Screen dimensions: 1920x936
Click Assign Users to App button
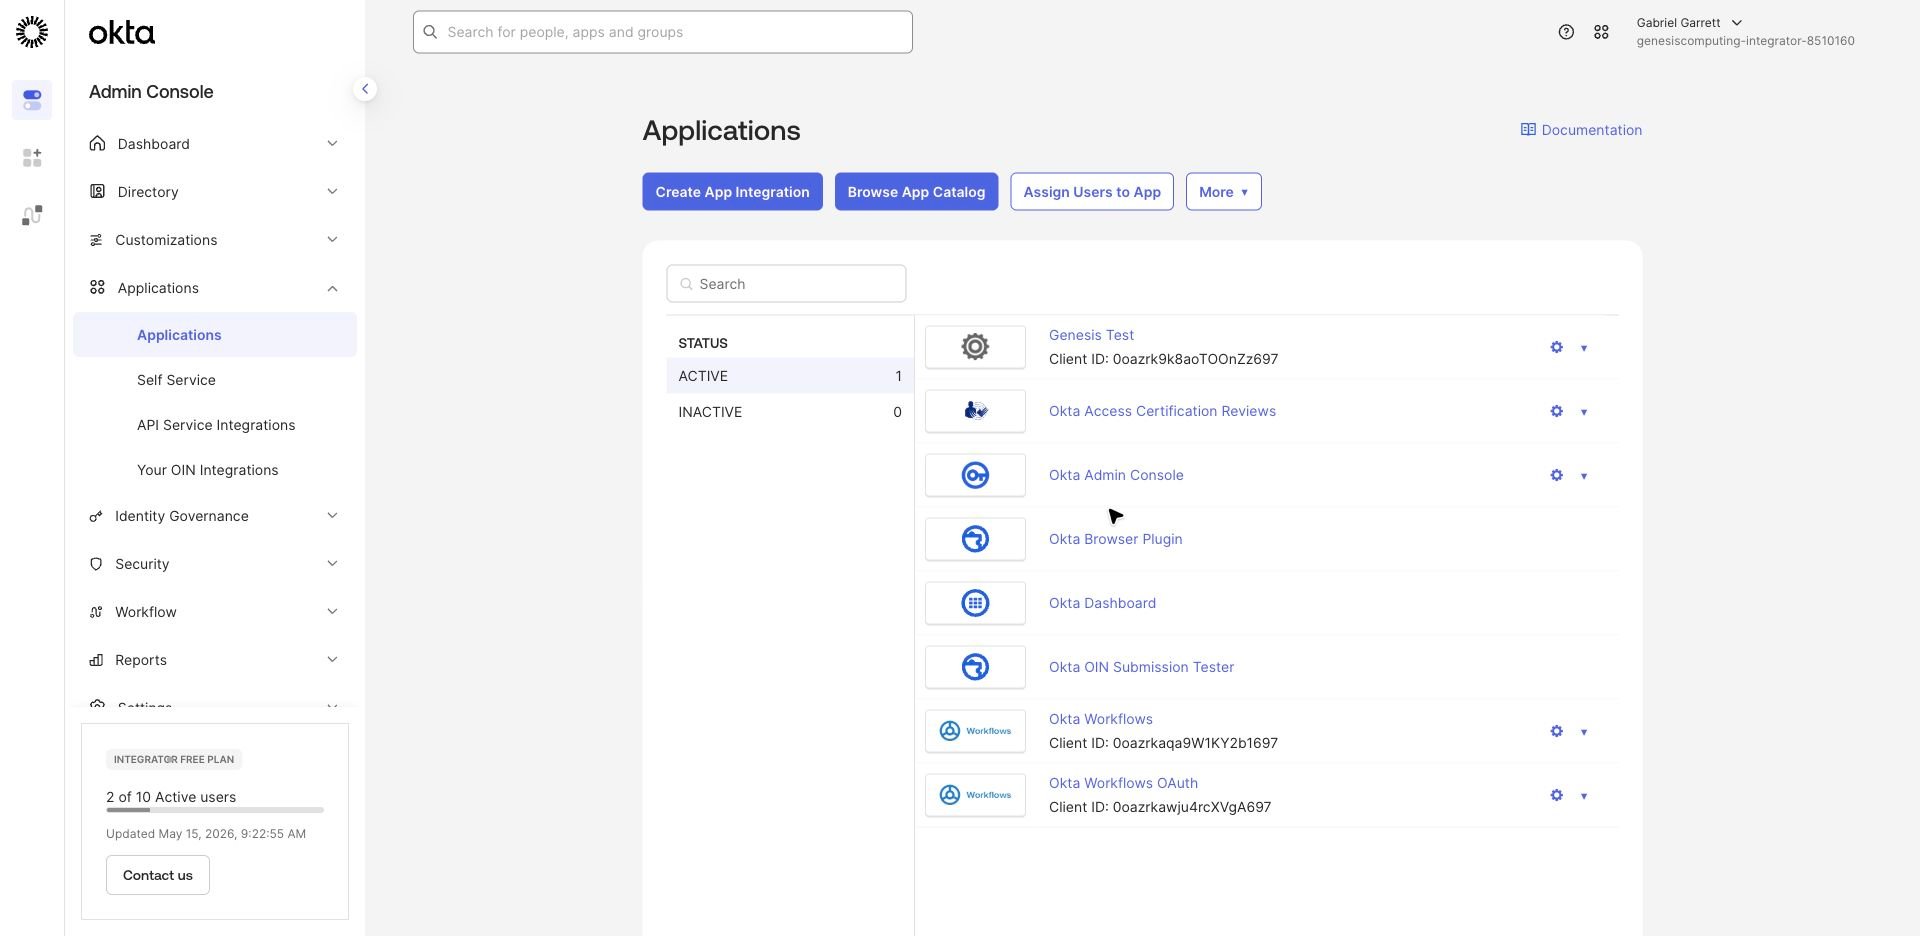click(x=1092, y=192)
